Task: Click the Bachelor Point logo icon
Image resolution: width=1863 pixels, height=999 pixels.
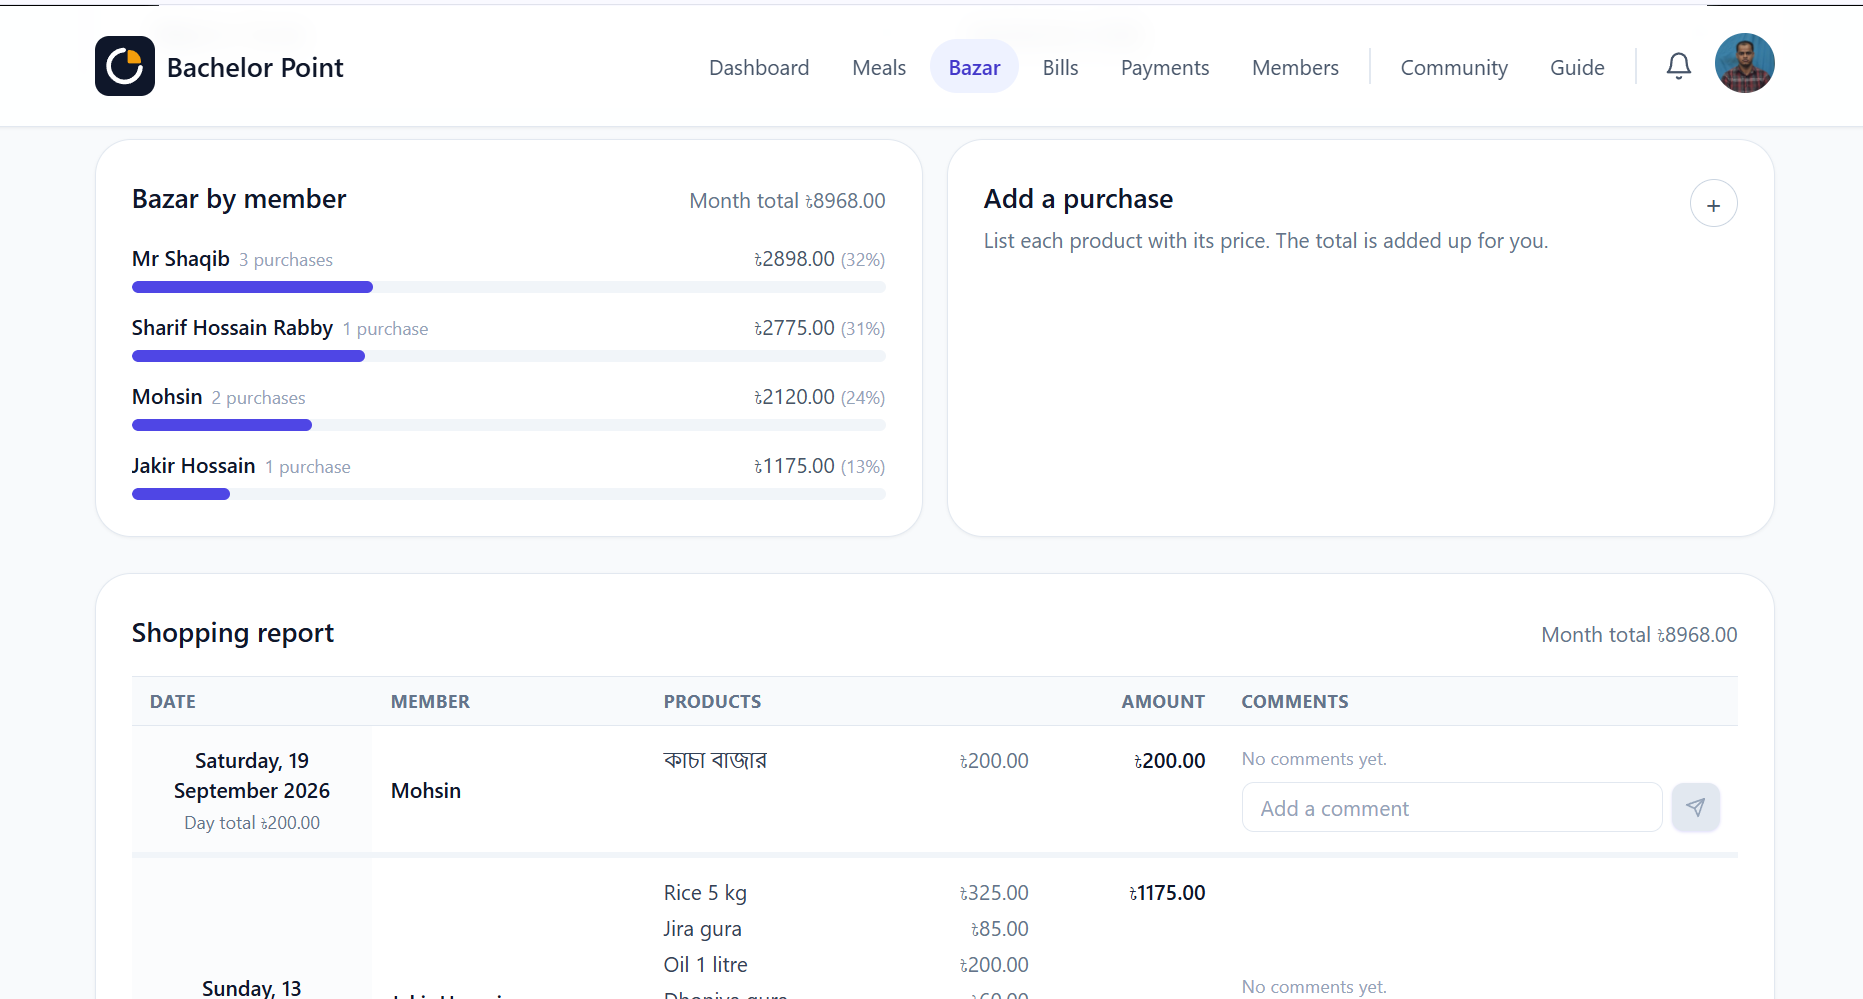Action: pyautogui.click(x=125, y=66)
